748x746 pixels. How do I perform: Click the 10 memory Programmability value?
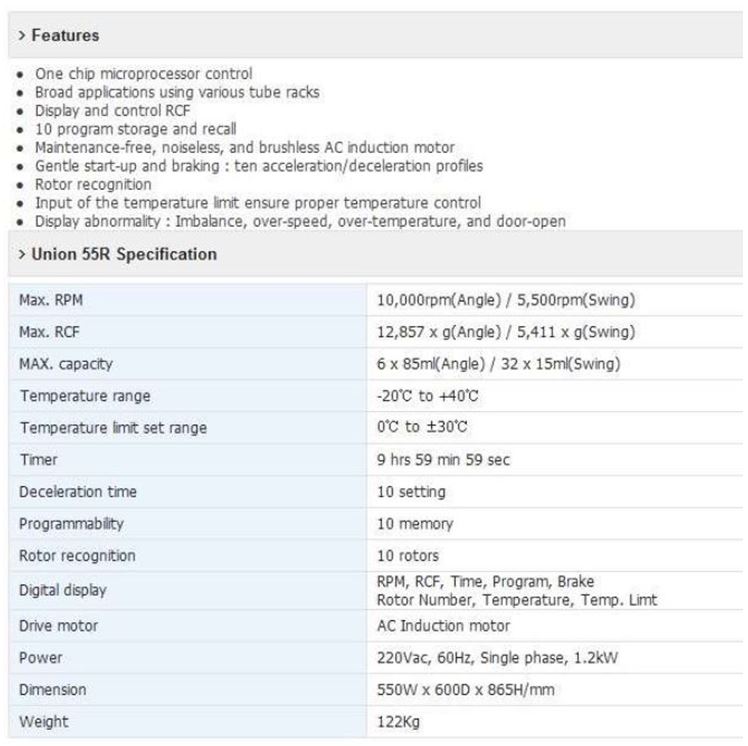tap(414, 524)
